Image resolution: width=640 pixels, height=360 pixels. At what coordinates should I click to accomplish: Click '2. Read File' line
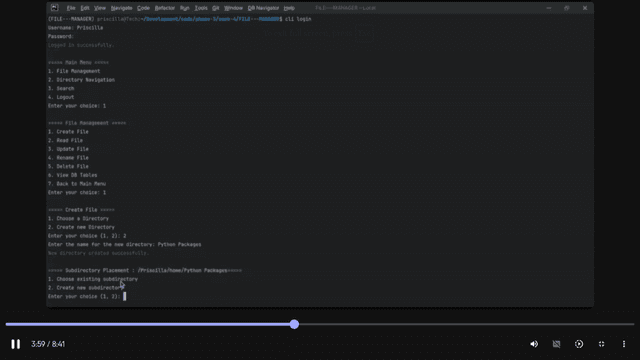tap(65, 140)
